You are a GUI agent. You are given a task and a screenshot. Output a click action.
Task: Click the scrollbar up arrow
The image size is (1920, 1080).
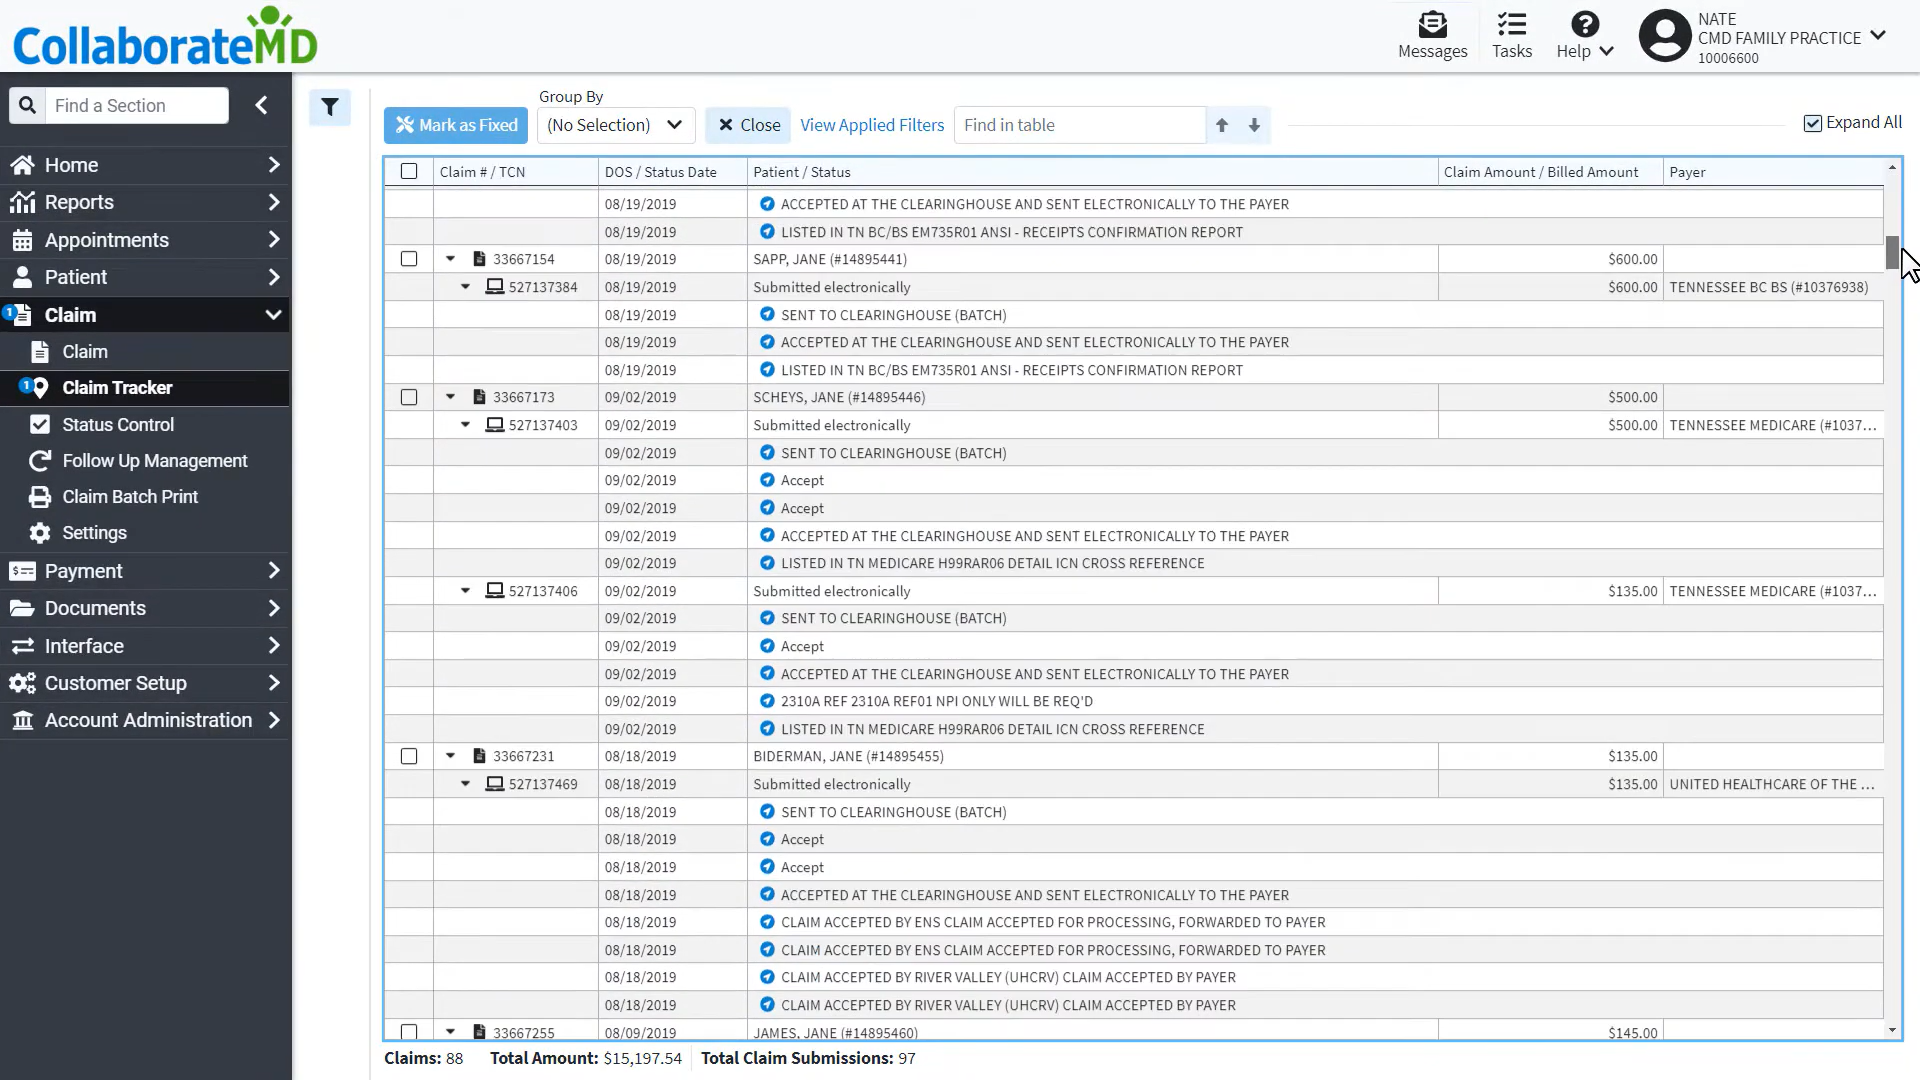(1892, 167)
